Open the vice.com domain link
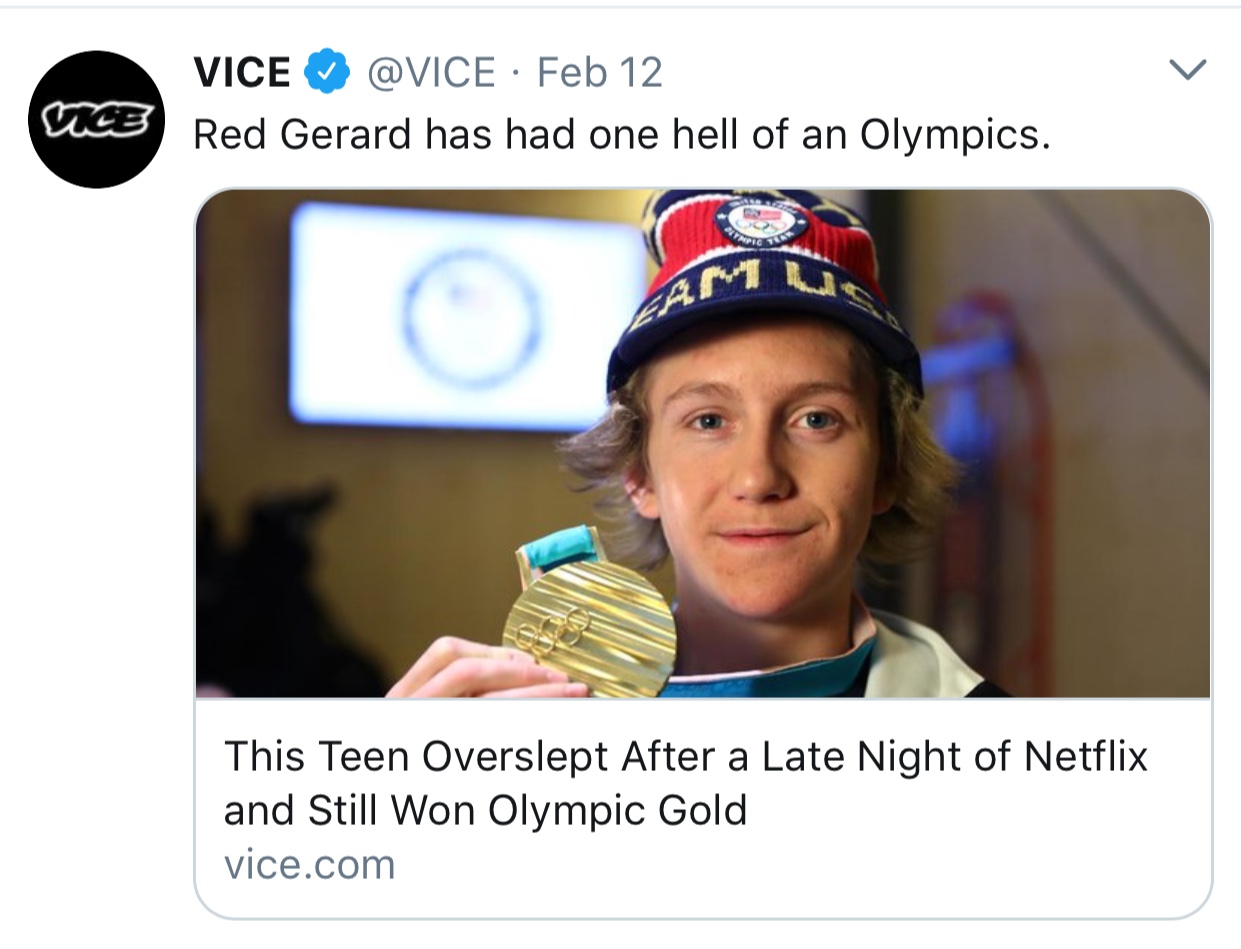The image size is (1241, 949). click(x=309, y=864)
